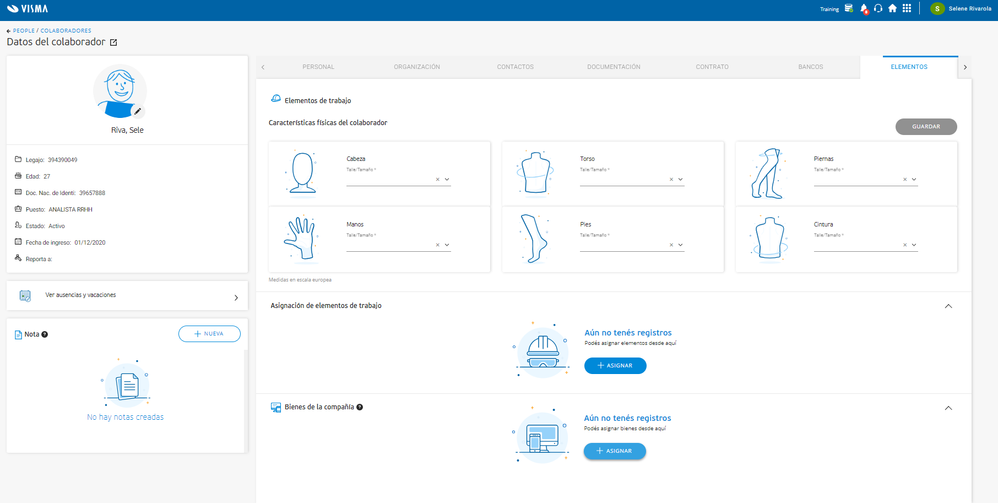Image resolution: width=998 pixels, height=503 pixels.
Task: Switch to the DOCUMENTACIÓN tab
Action: coord(614,67)
